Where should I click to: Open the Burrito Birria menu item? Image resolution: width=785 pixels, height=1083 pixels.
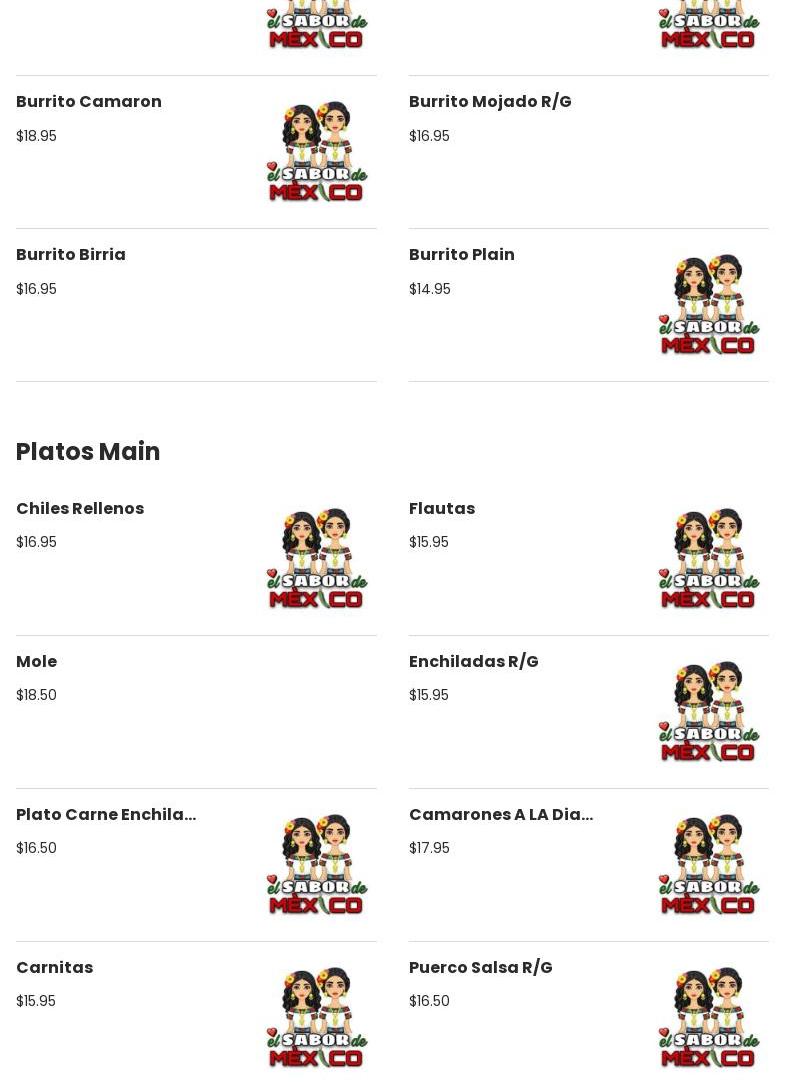tap(71, 255)
